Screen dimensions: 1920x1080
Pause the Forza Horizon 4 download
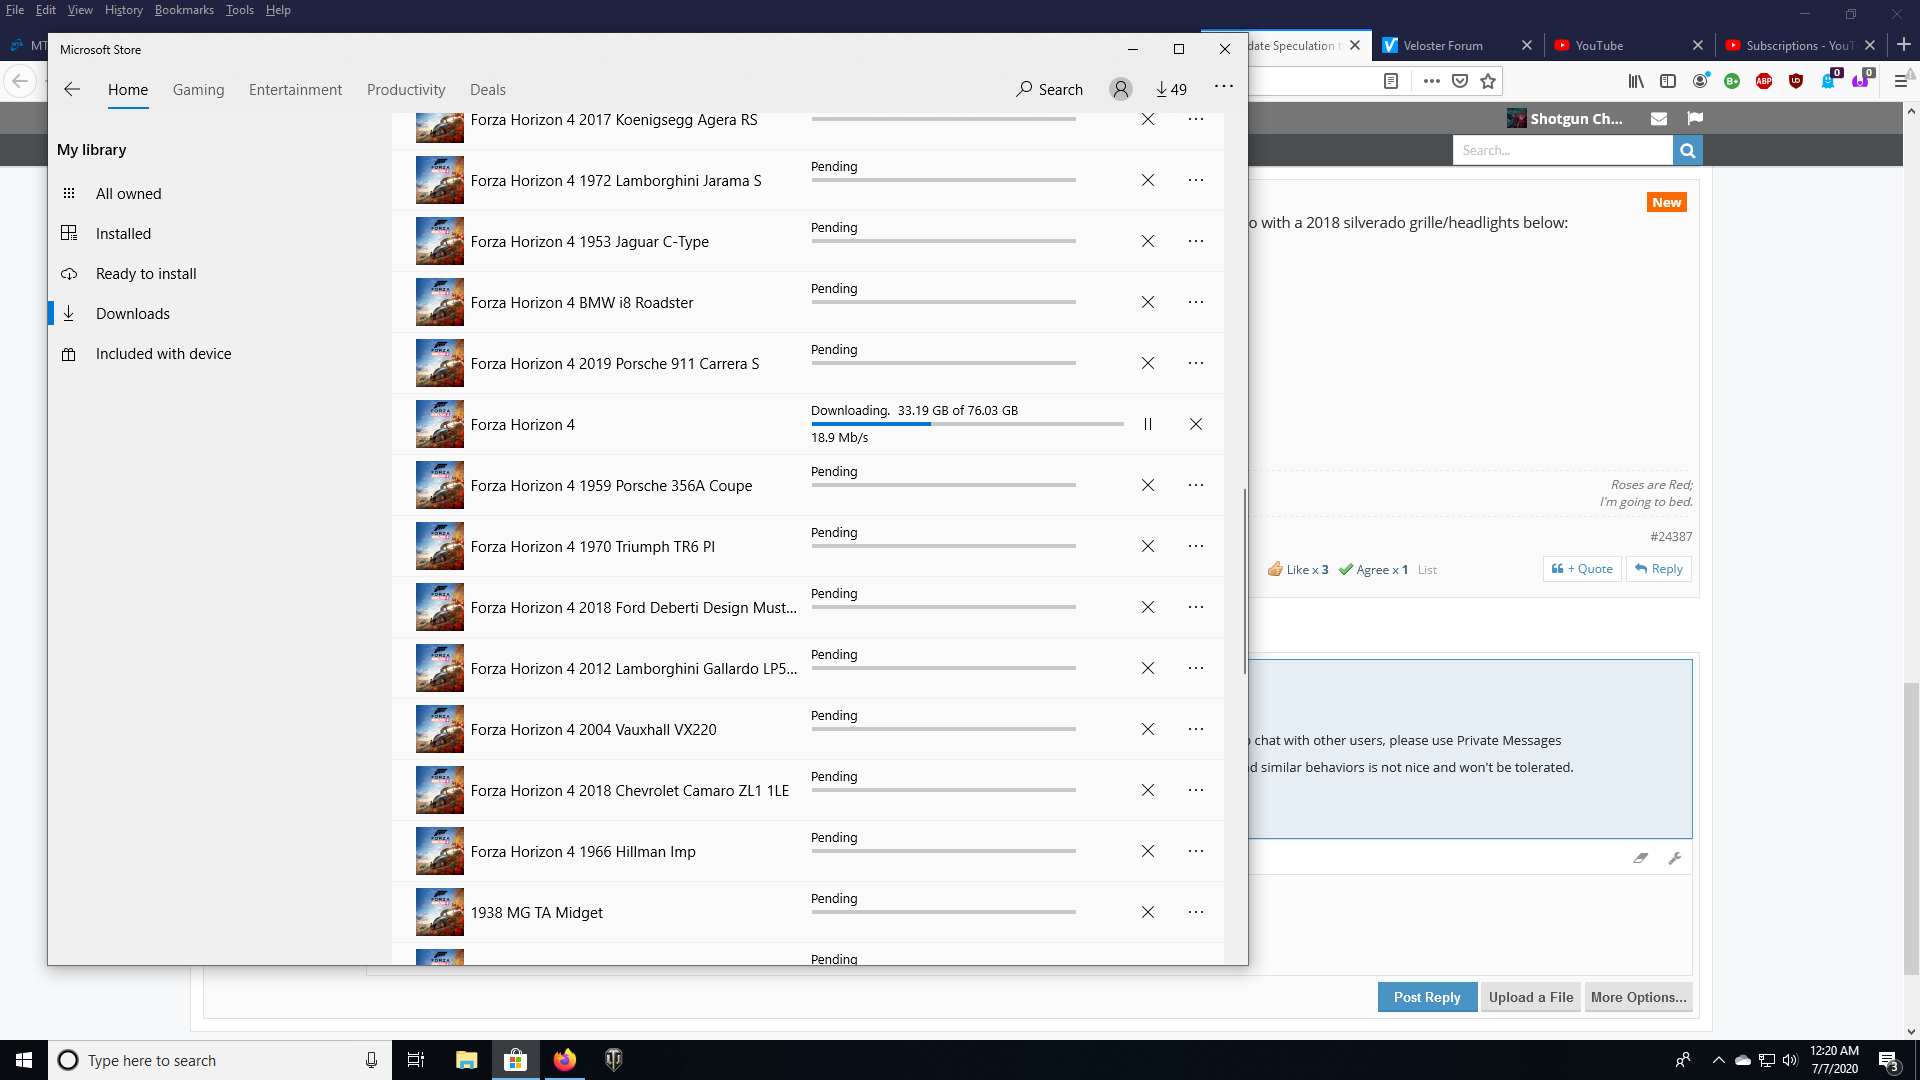(1148, 424)
